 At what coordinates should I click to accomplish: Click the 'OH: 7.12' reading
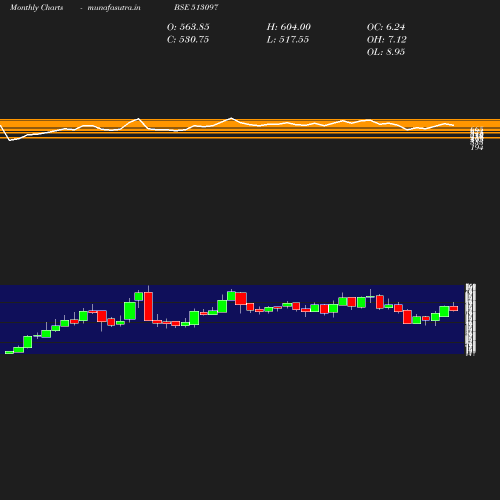point(386,39)
